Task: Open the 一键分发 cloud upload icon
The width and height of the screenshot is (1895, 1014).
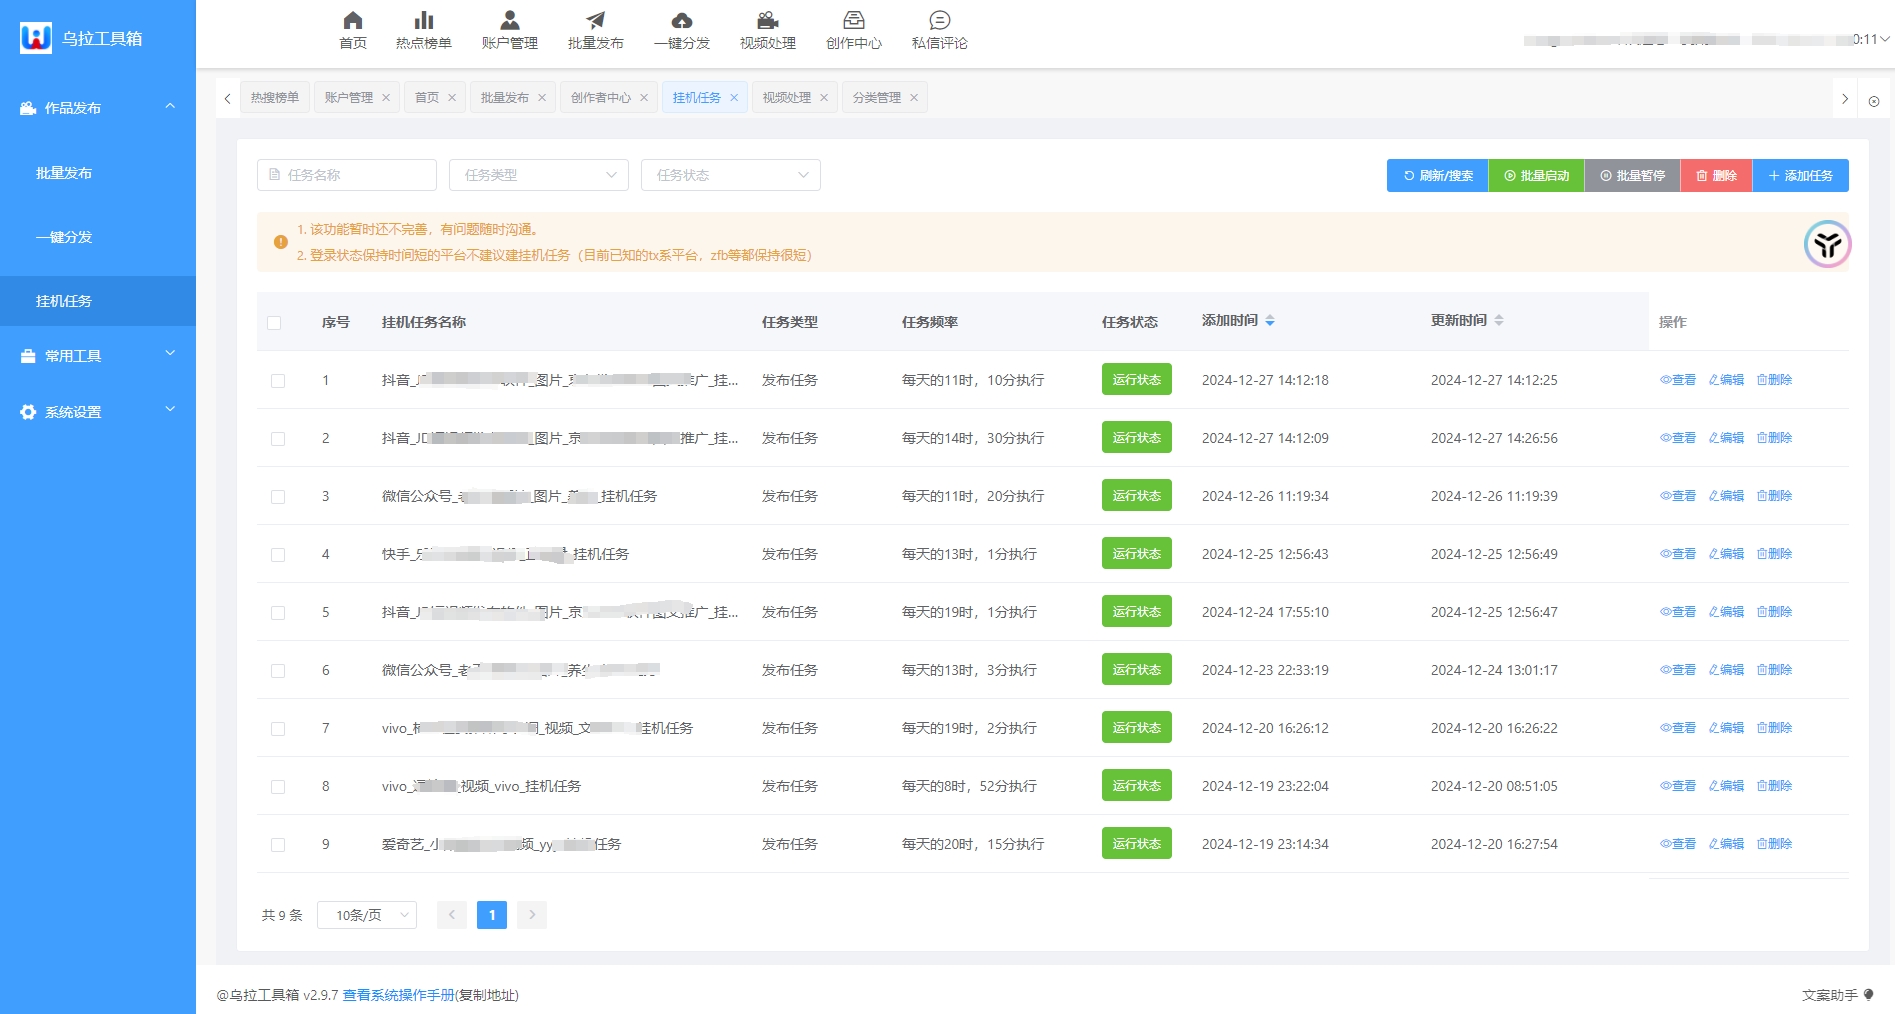Action: (x=682, y=20)
